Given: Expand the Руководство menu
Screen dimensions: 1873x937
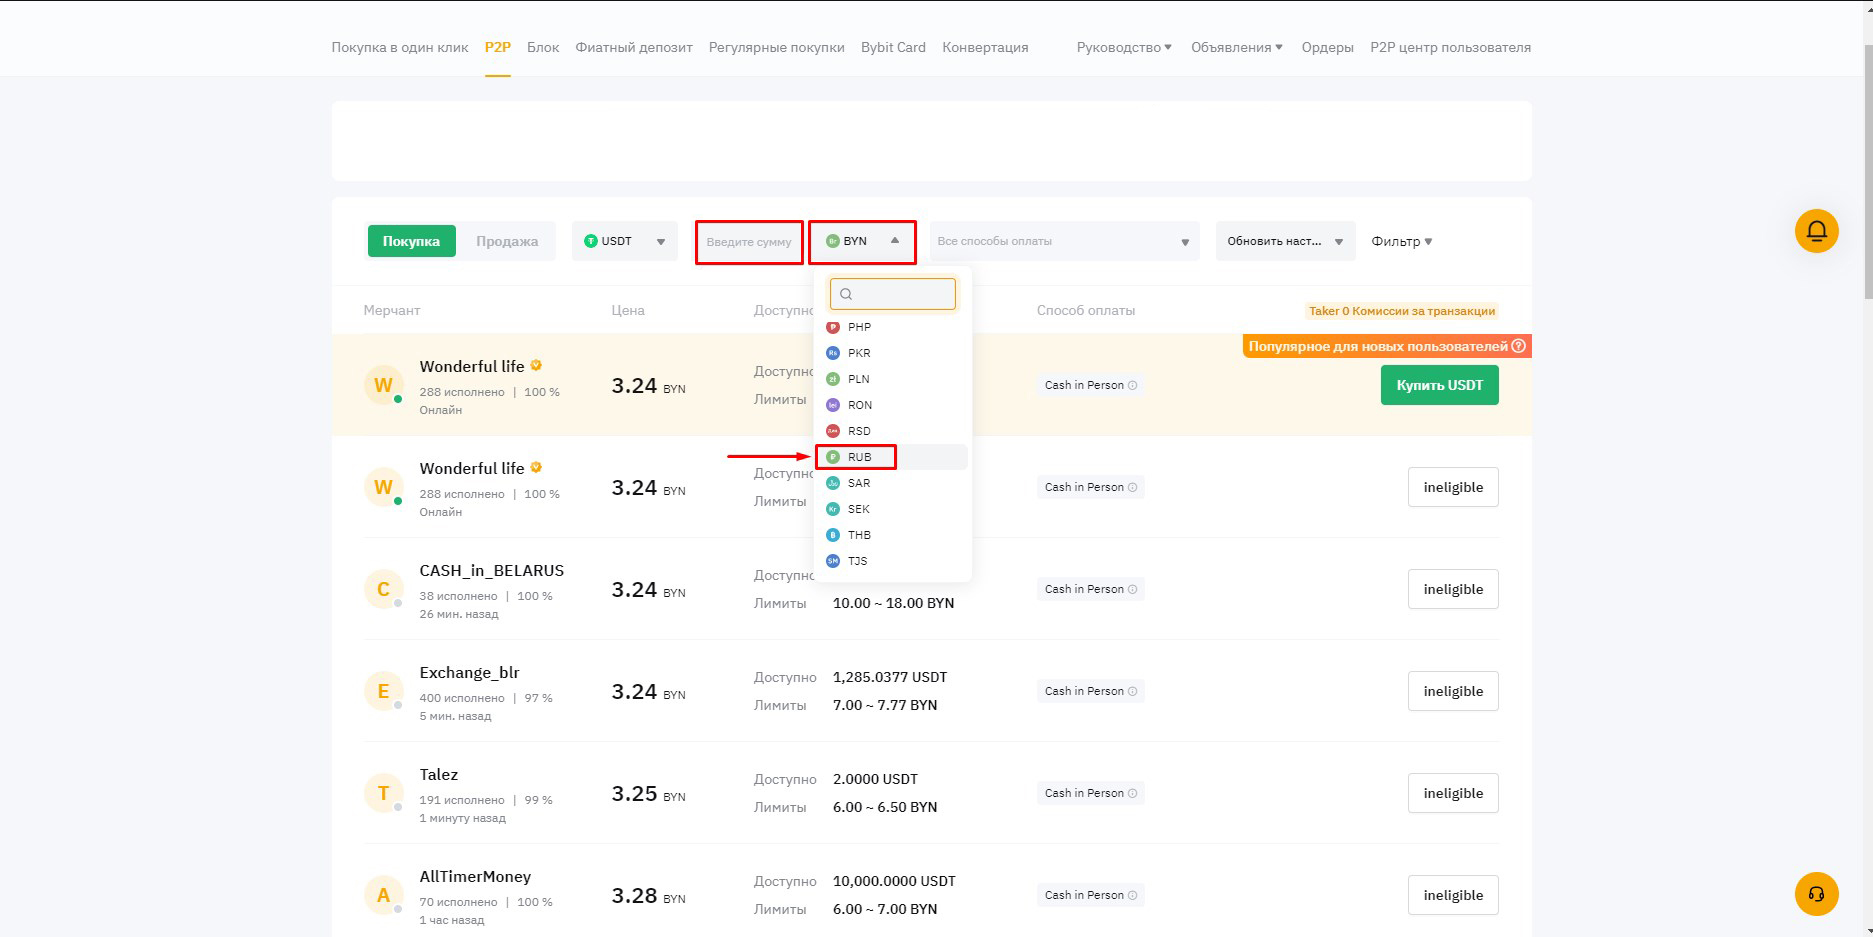Looking at the screenshot, I should pos(1124,47).
